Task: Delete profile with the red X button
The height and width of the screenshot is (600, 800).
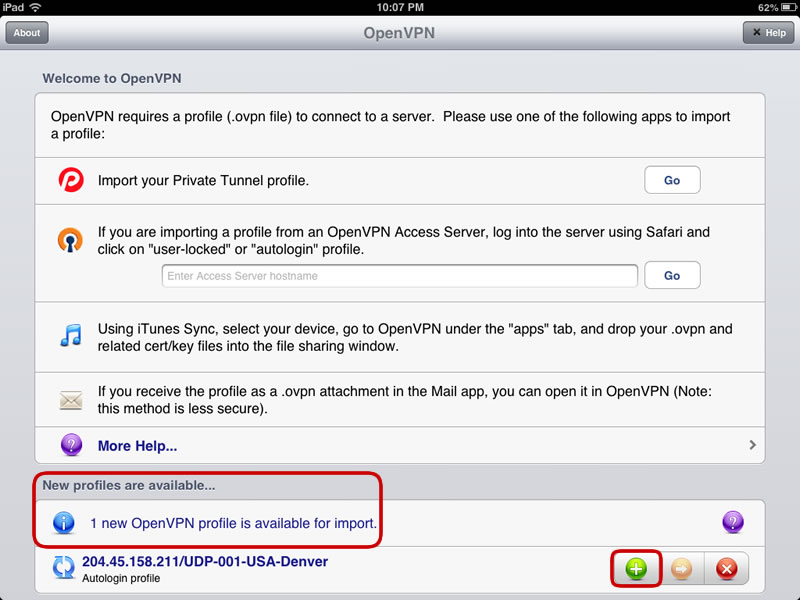Action: click(x=727, y=568)
